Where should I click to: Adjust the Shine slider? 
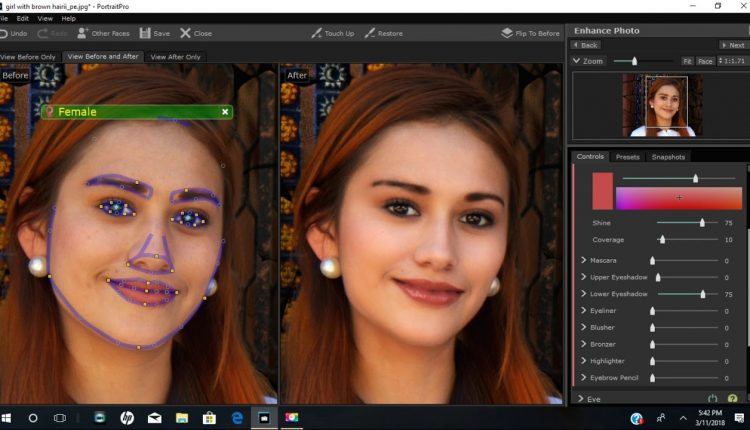click(702, 223)
